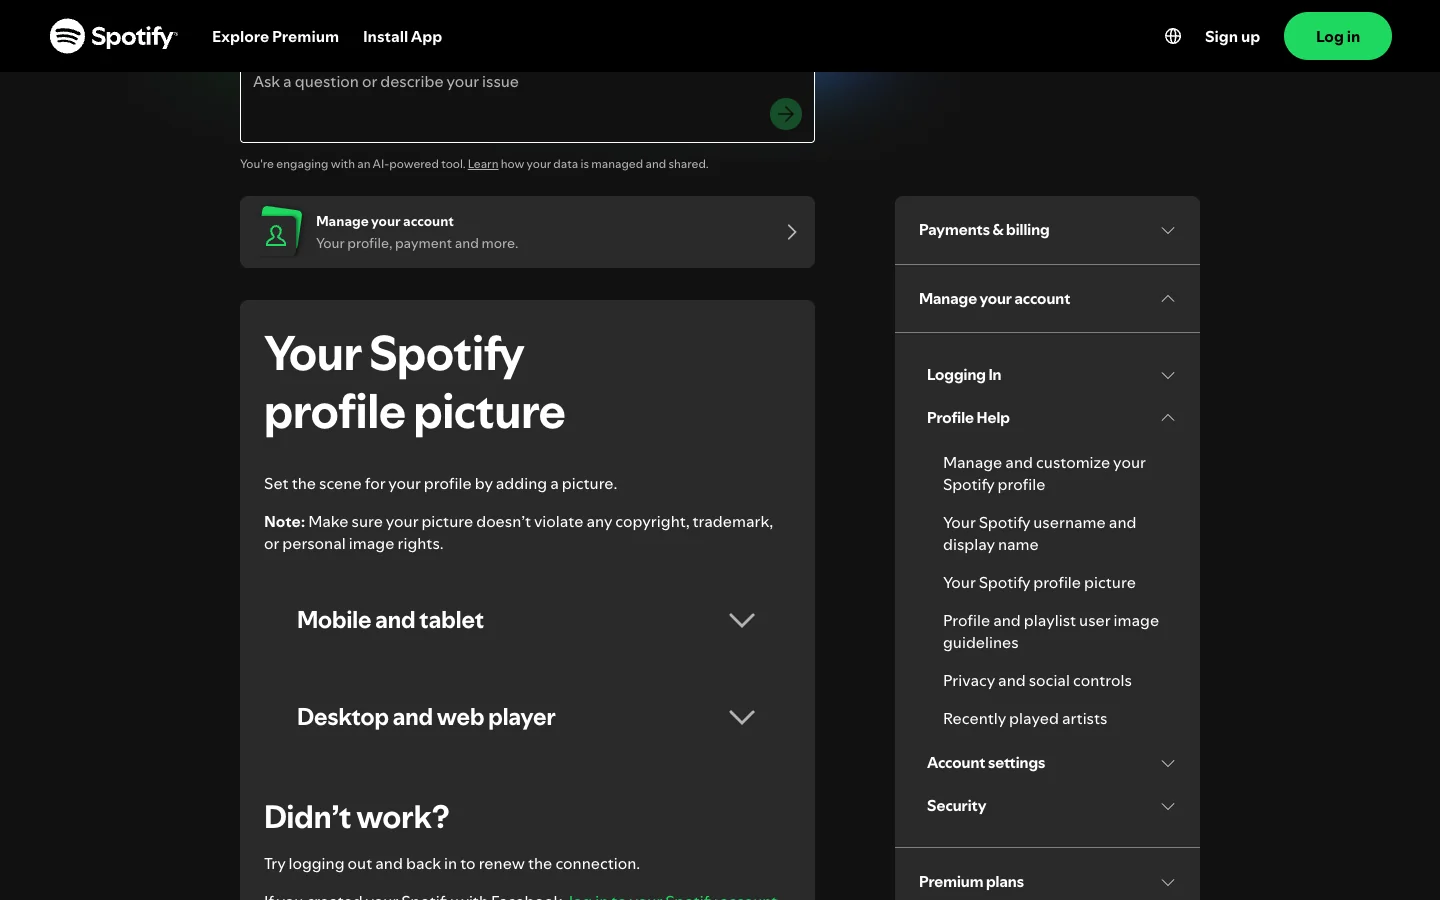Screen dimensions: 1440x900
Task: Expand Logging In chevron
Action: [1167, 375]
